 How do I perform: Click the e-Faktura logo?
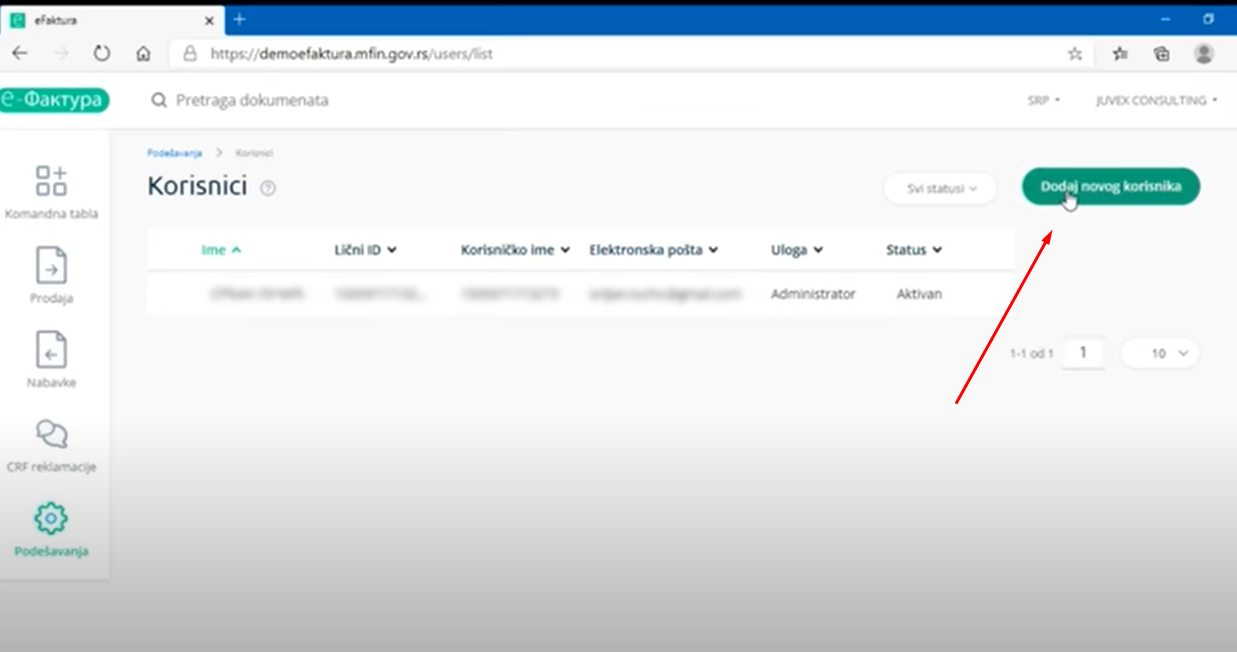[54, 100]
